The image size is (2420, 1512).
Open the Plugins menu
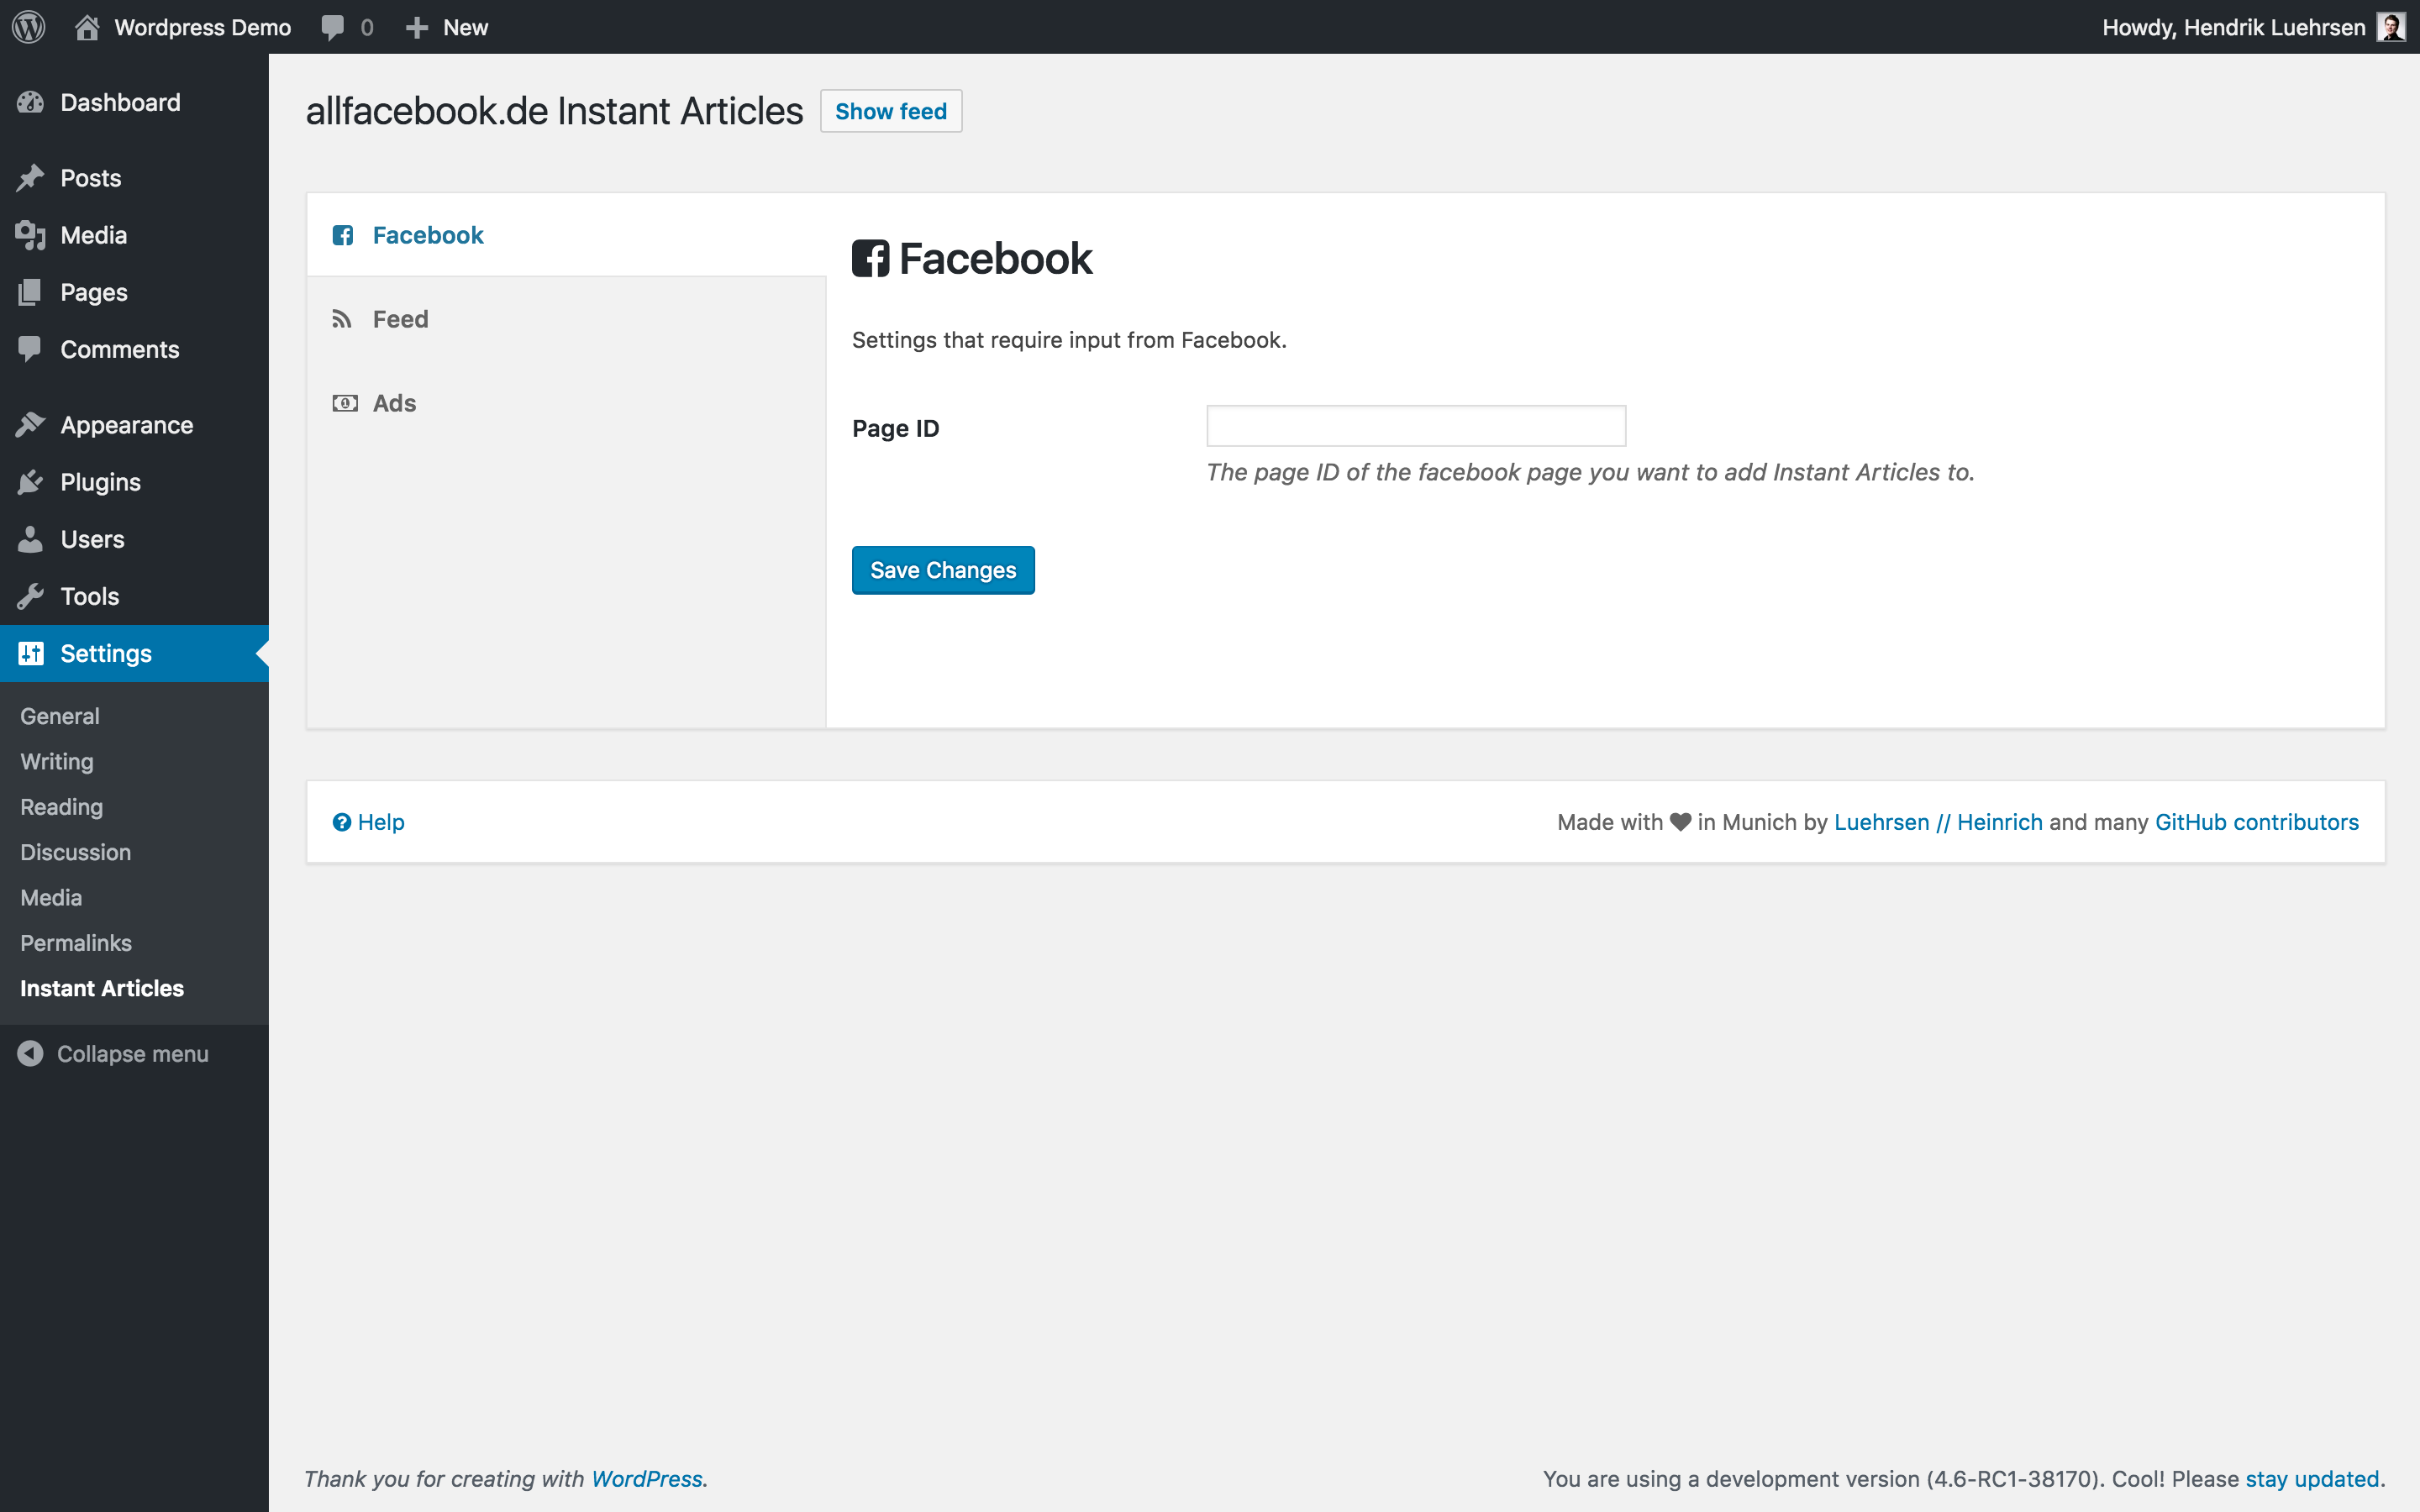100,482
